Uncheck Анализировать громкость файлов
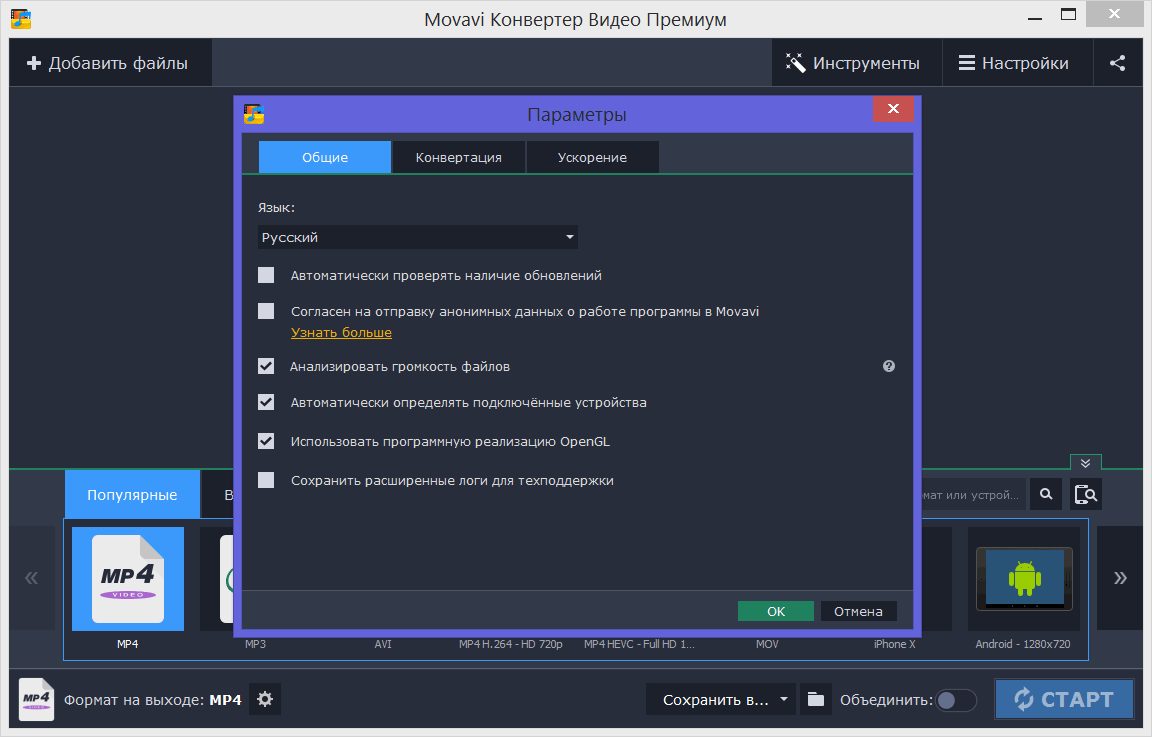 coord(266,366)
